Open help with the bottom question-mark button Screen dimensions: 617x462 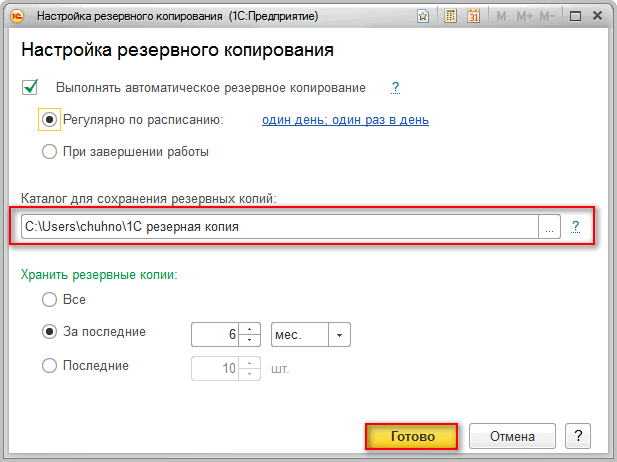(x=578, y=436)
